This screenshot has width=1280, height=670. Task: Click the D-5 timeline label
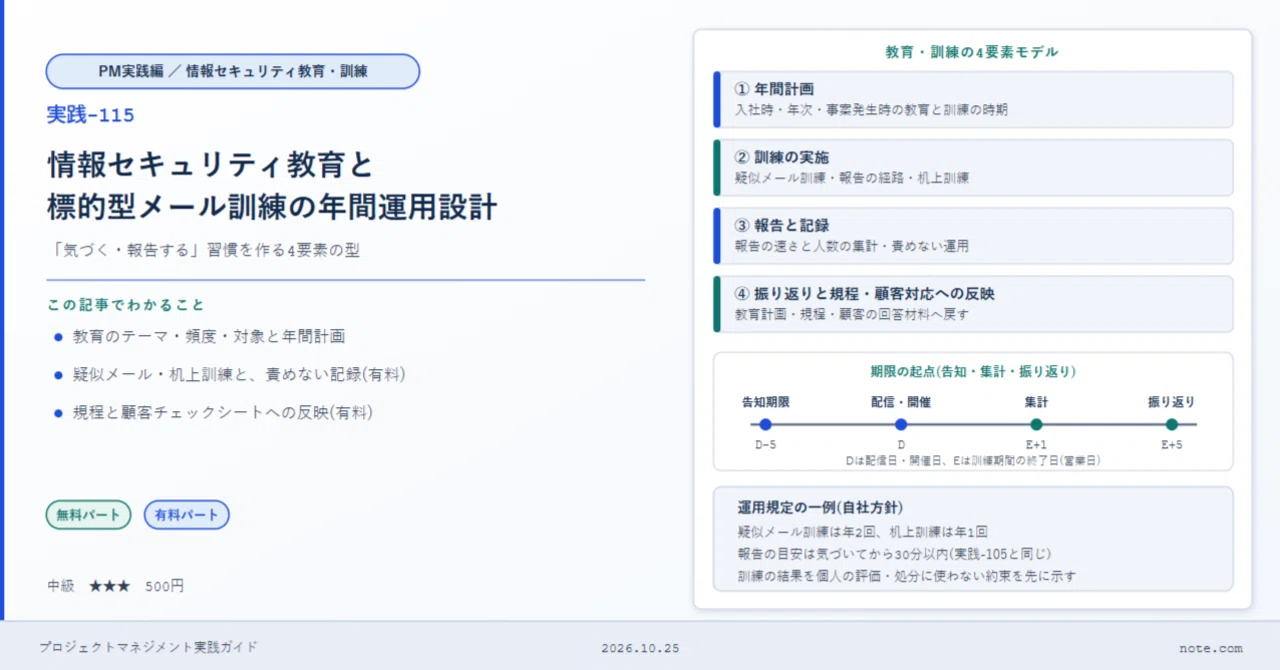[766, 444]
